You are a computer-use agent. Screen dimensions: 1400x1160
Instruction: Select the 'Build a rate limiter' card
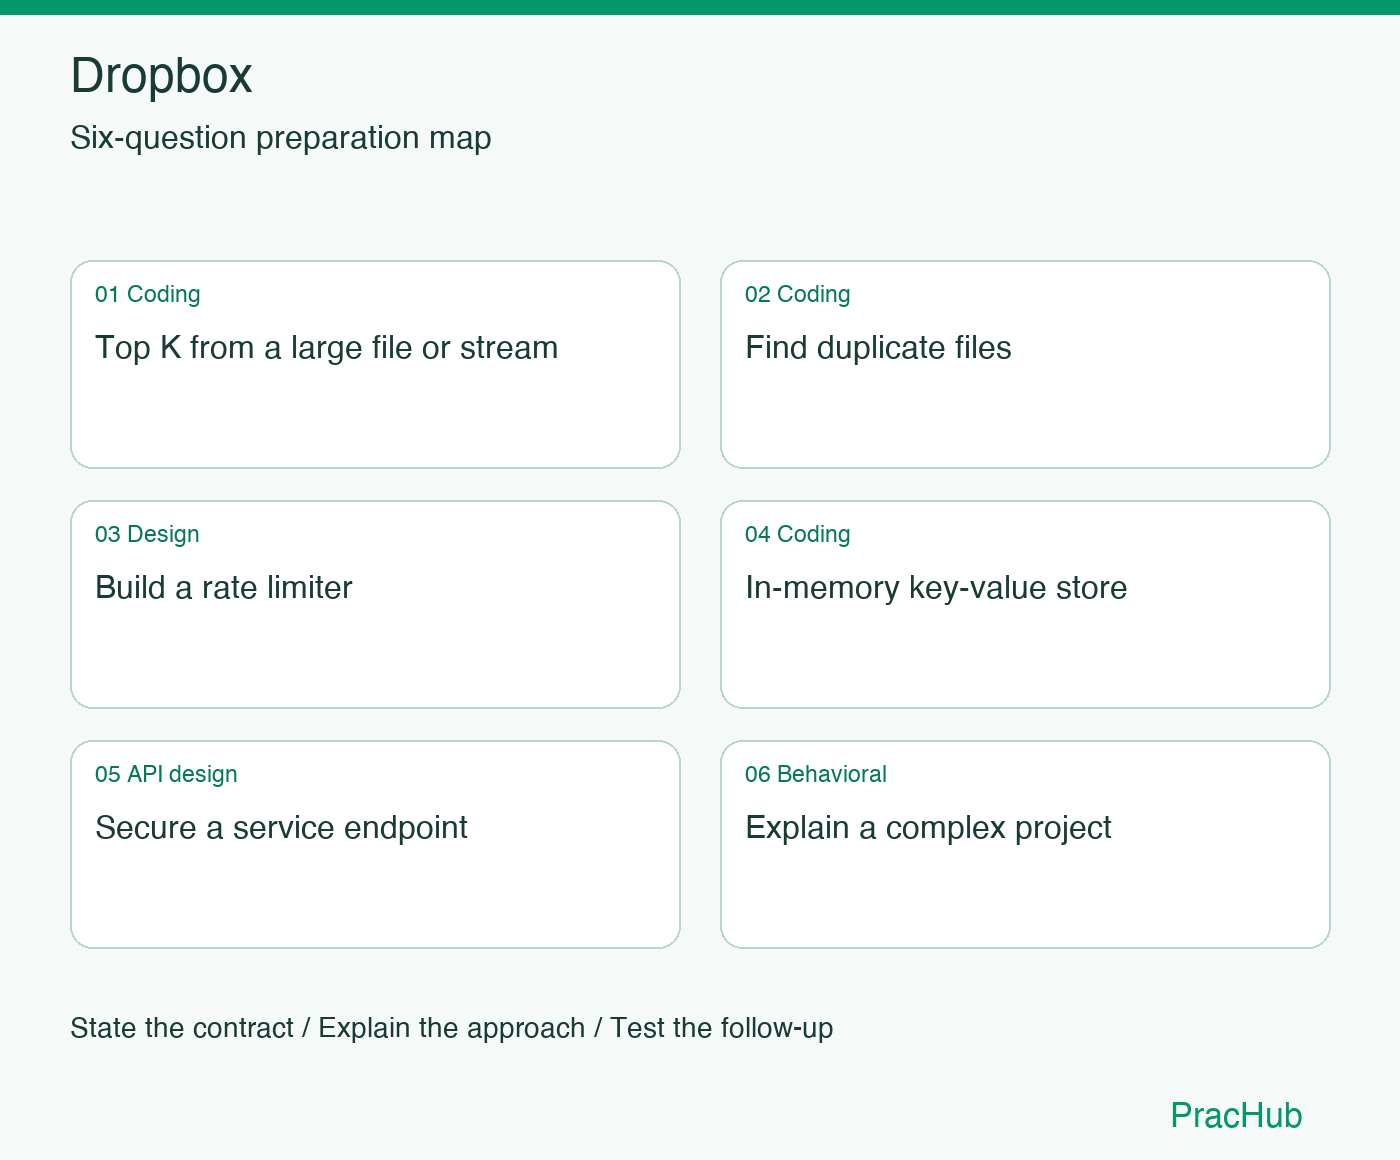[x=375, y=604]
